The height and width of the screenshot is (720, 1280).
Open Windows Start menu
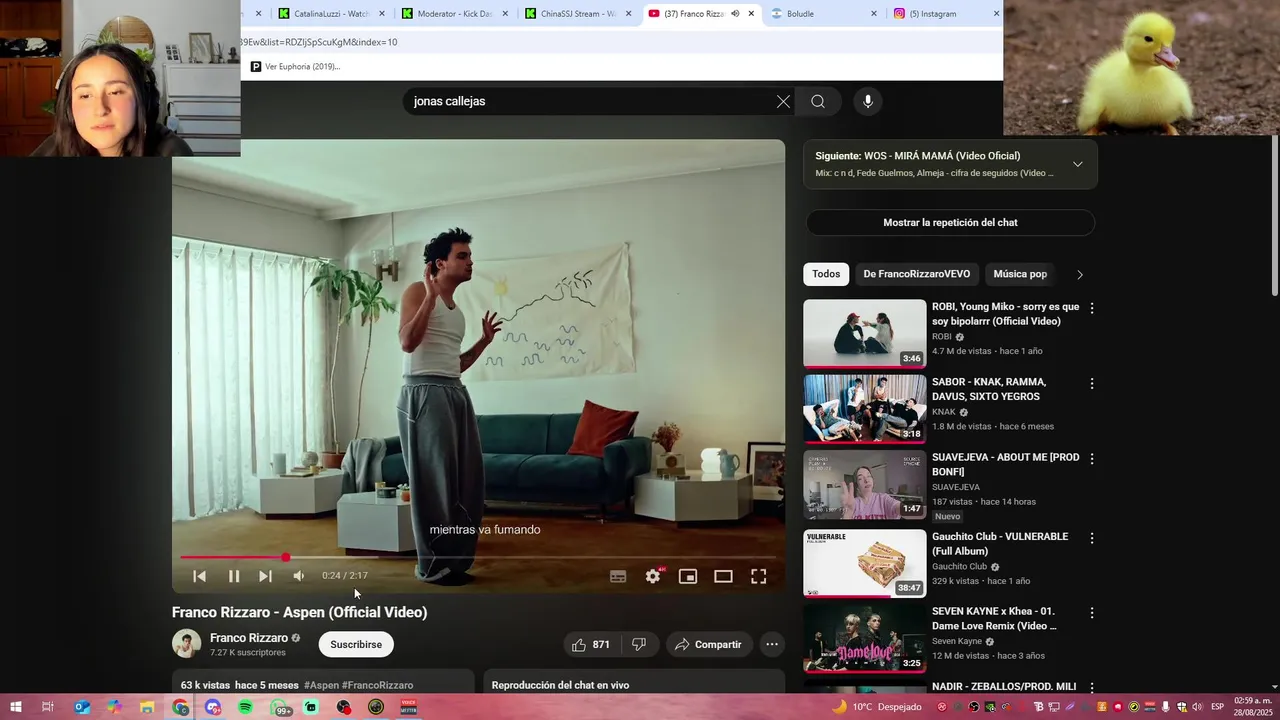(15, 707)
